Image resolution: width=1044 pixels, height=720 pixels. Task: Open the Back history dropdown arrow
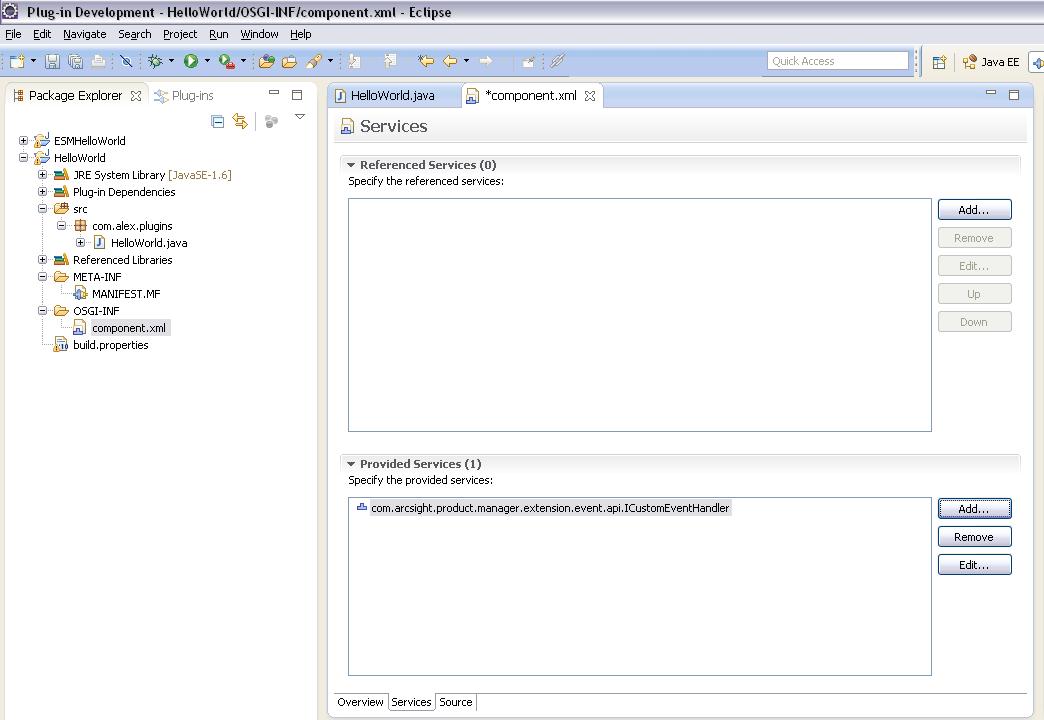pyautogui.click(x=466, y=61)
